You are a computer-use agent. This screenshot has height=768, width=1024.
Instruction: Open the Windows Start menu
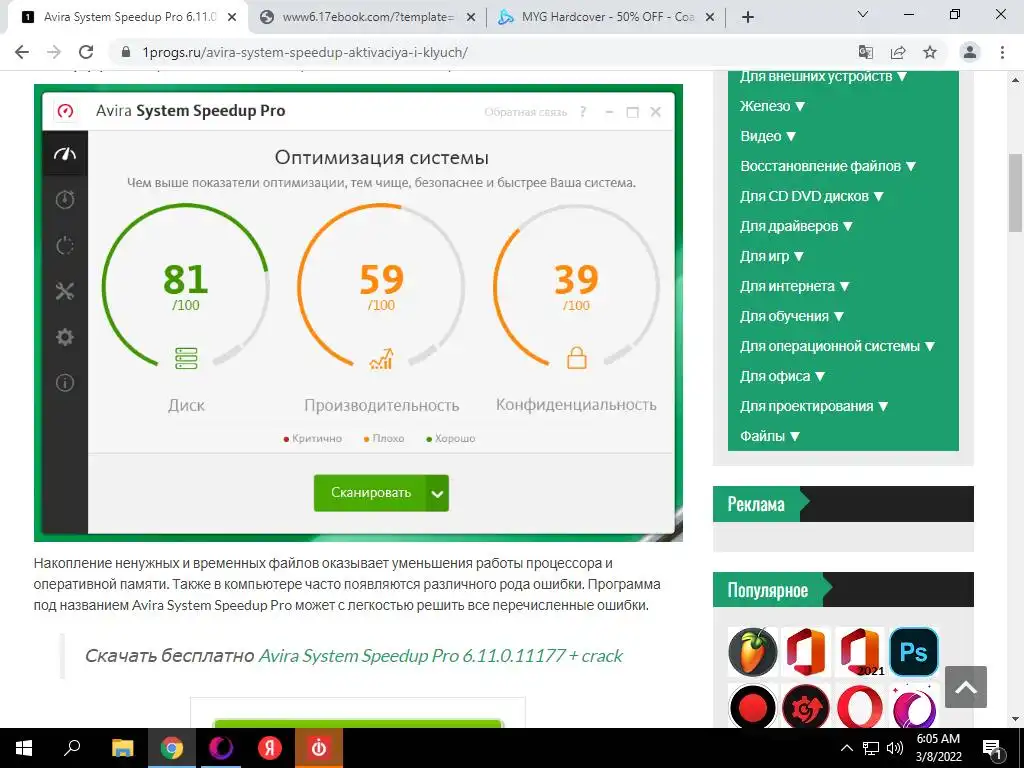point(24,748)
